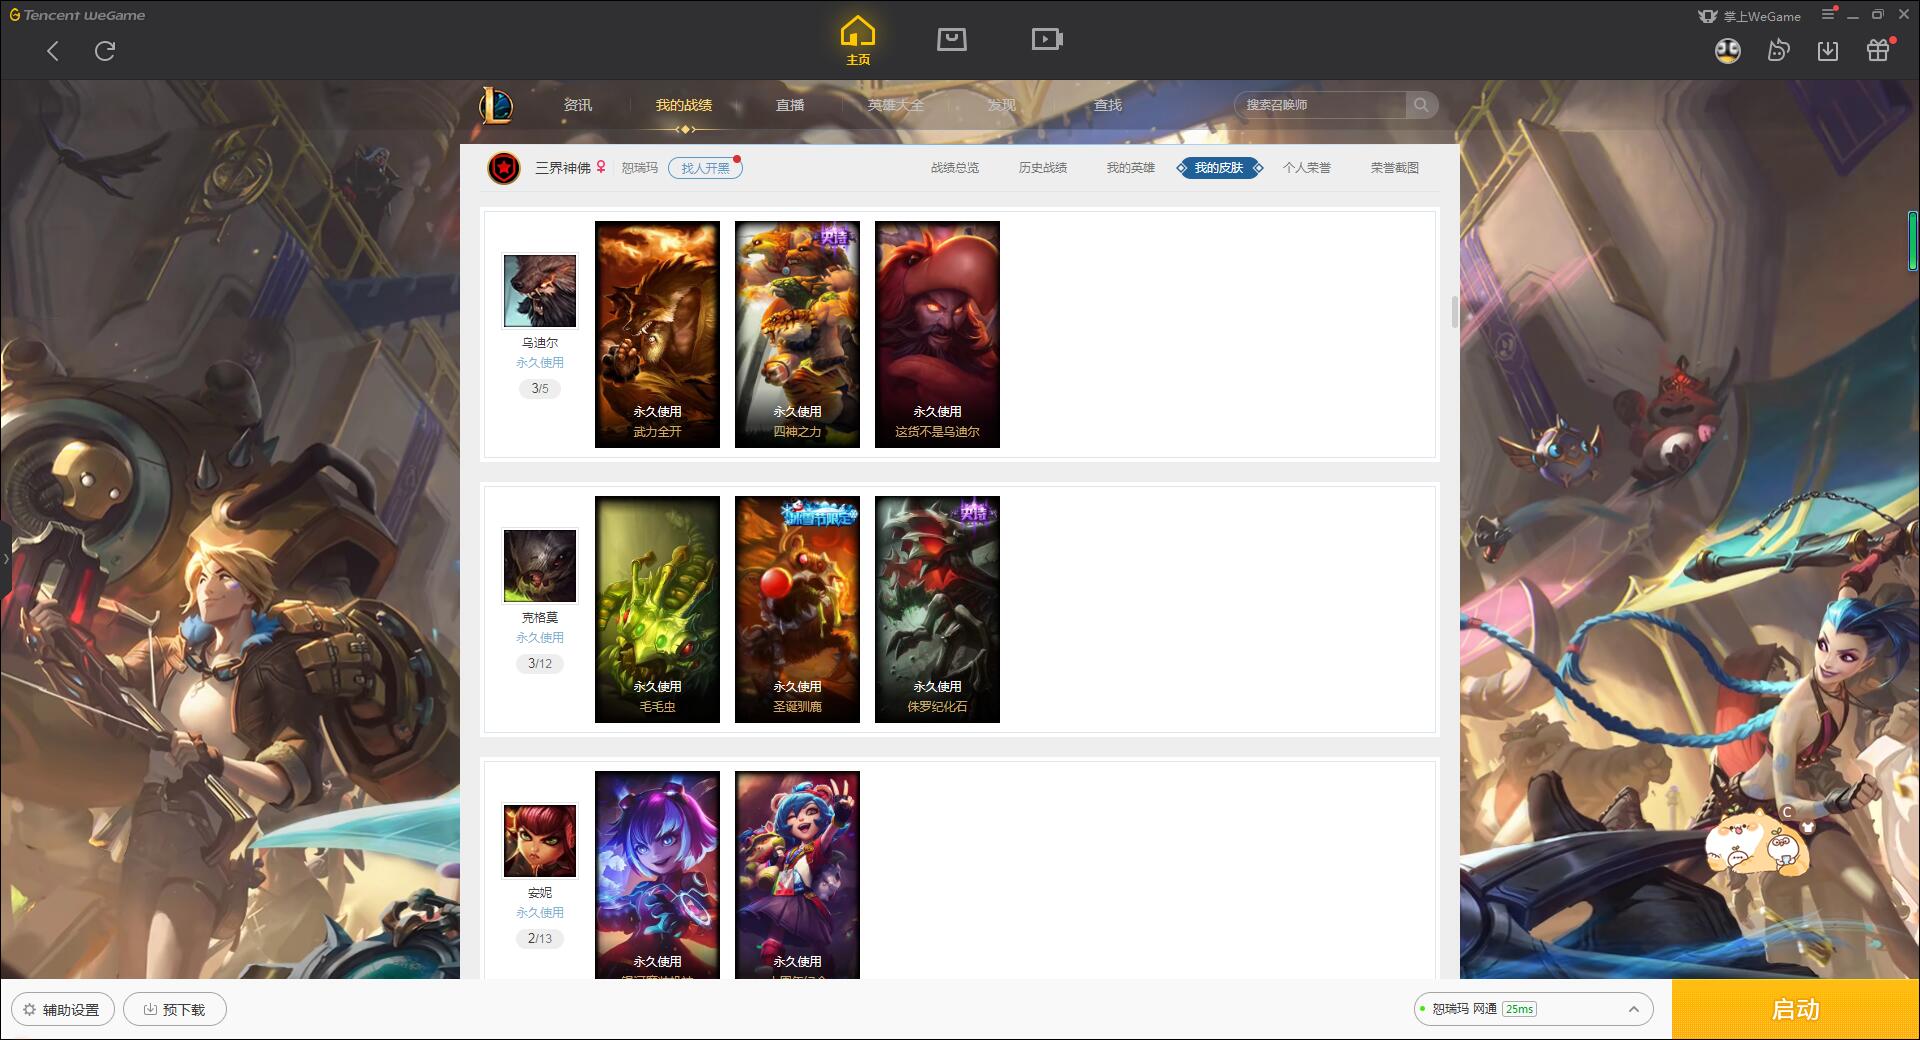The image size is (1920, 1040).
Task: Open the 四神之力 skin card
Action: pos(797,334)
